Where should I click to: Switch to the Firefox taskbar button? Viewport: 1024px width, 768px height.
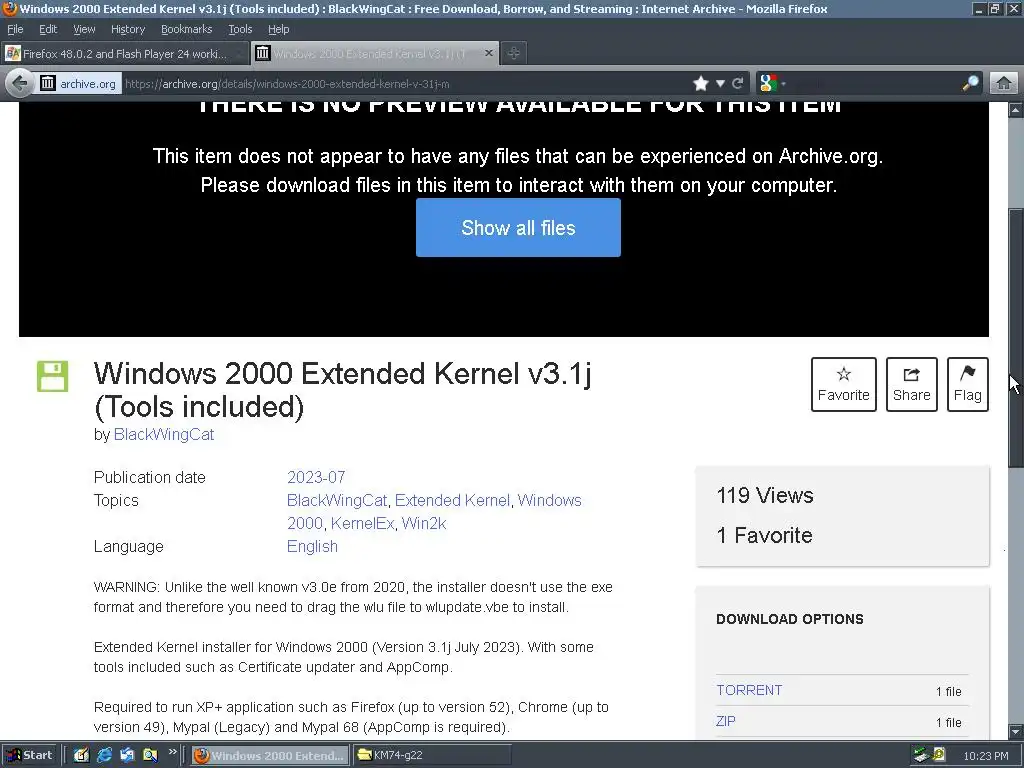point(270,756)
